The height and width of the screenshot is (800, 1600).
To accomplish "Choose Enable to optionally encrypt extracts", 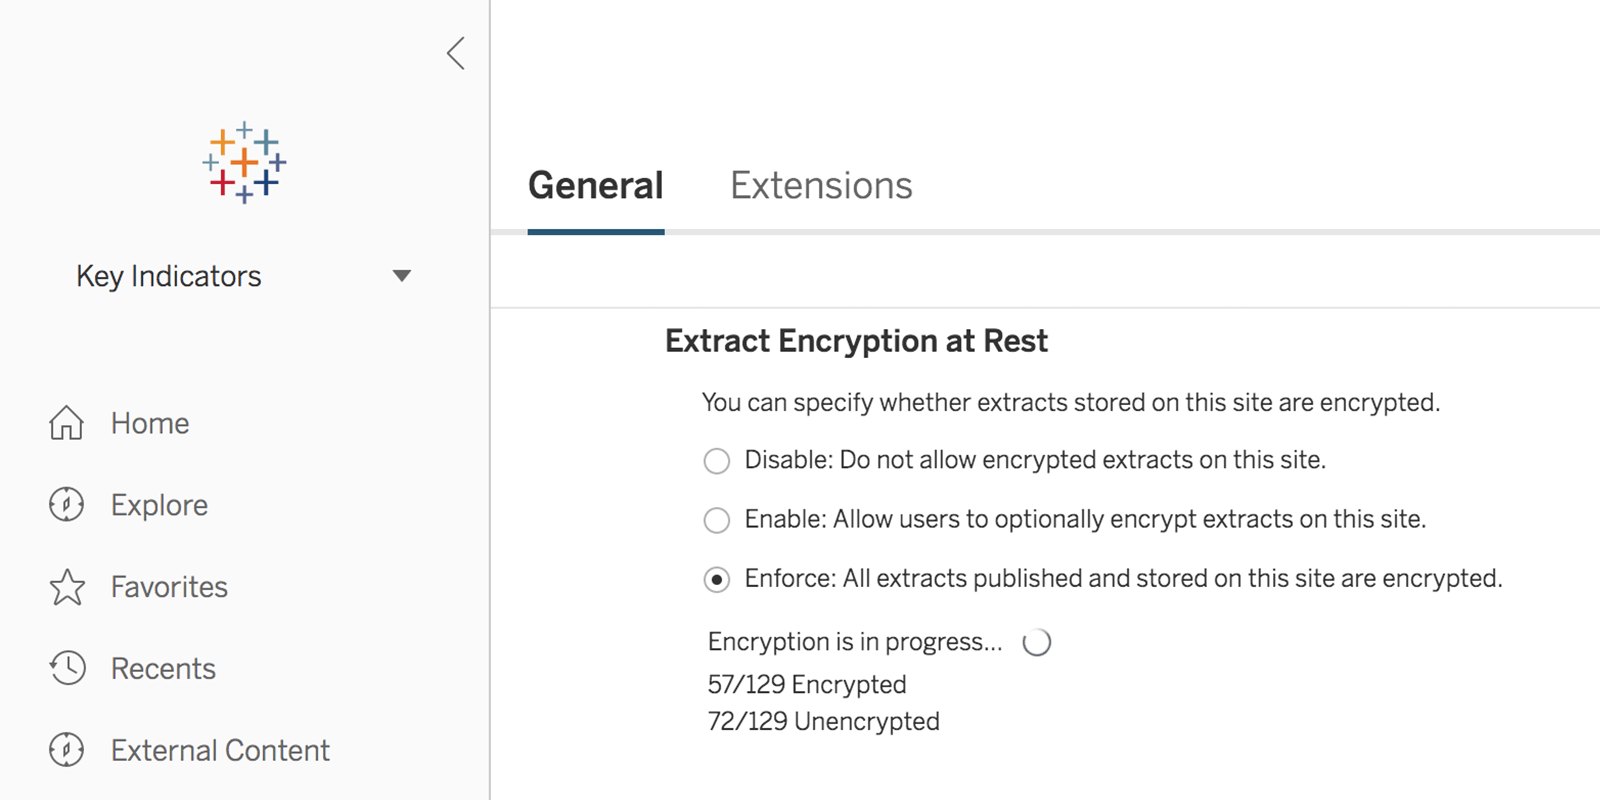I will [x=717, y=520].
